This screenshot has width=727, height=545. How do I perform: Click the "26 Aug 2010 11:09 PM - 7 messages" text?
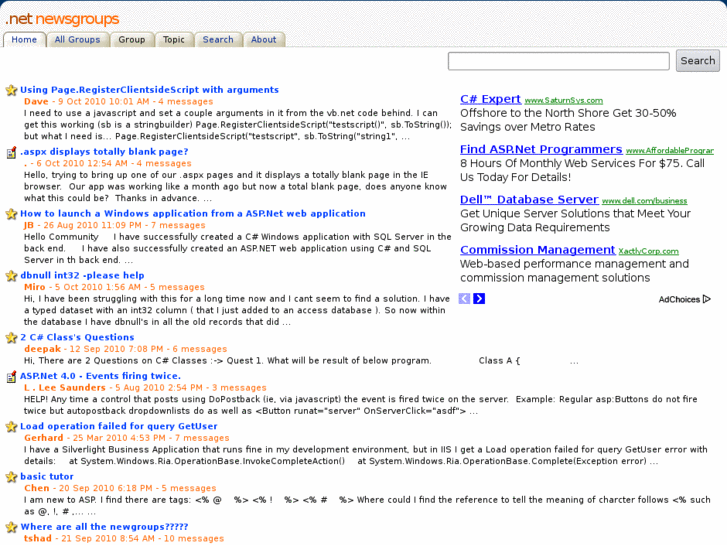coord(124,225)
